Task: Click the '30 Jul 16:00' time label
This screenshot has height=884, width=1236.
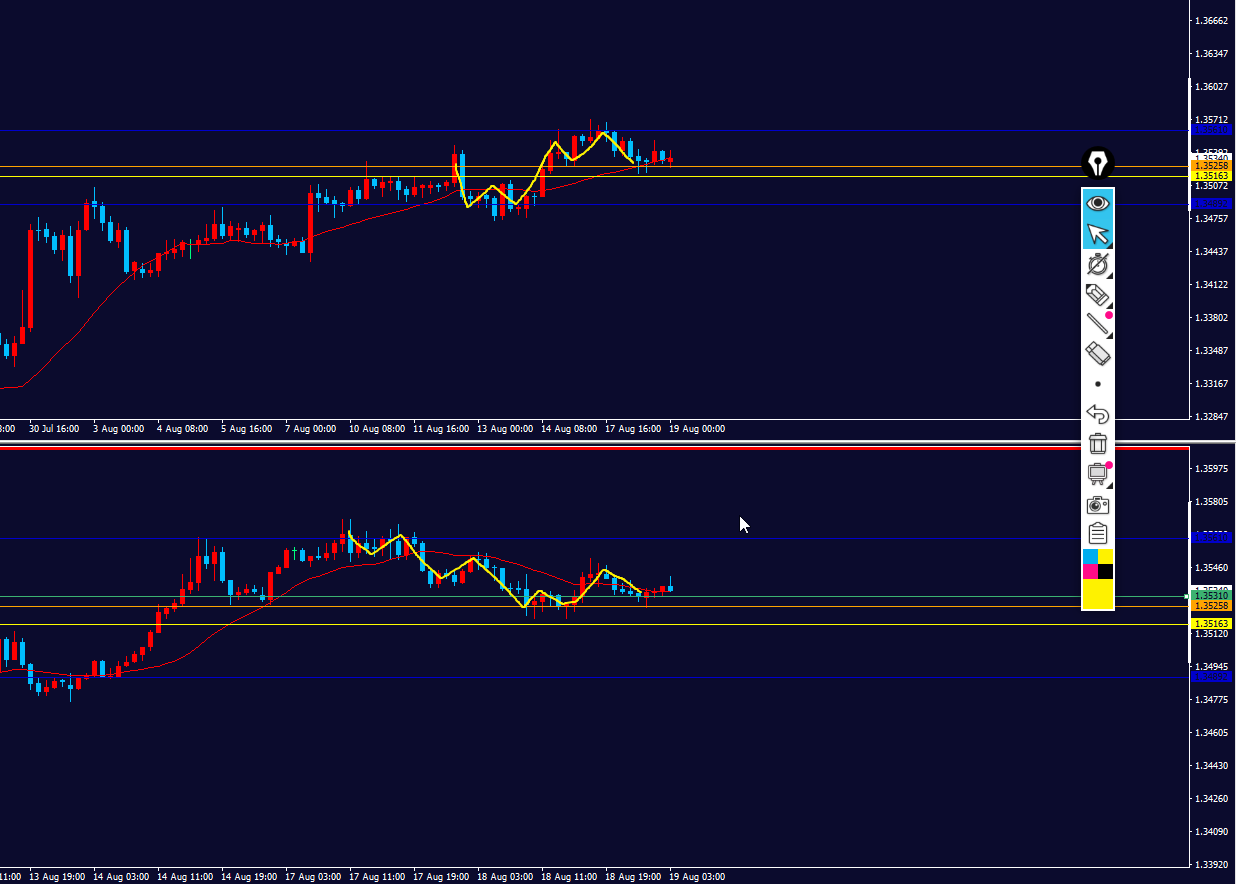Action: click(54, 428)
